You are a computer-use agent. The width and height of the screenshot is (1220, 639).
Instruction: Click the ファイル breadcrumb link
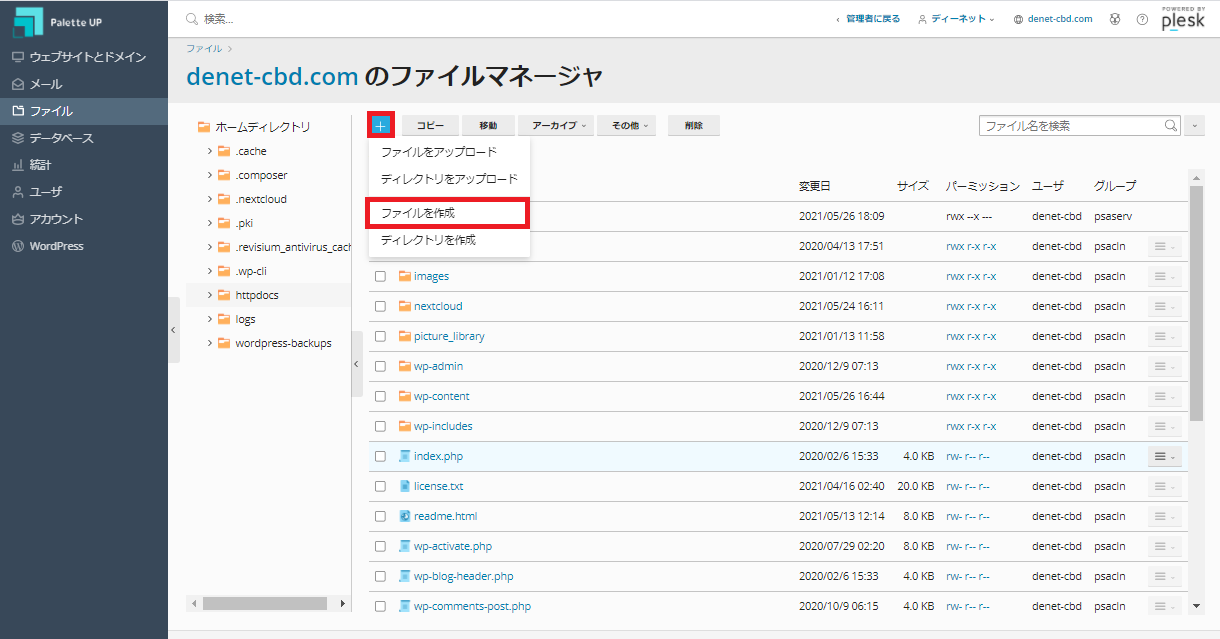point(204,48)
